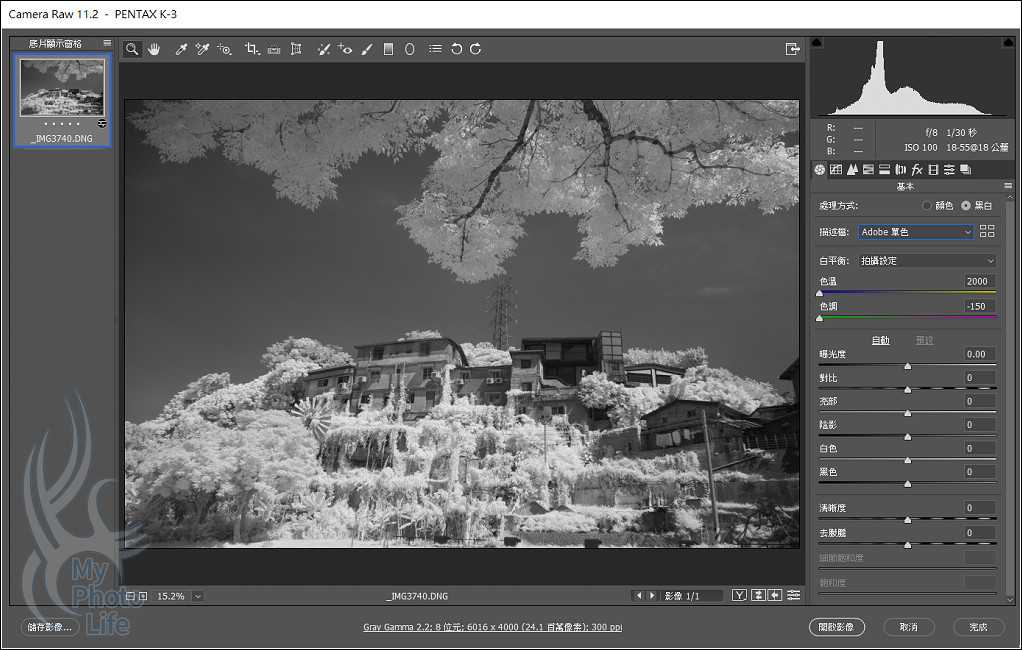The image size is (1022, 650).
Task: Toggle before/after view with the Y button
Action: click(739, 596)
